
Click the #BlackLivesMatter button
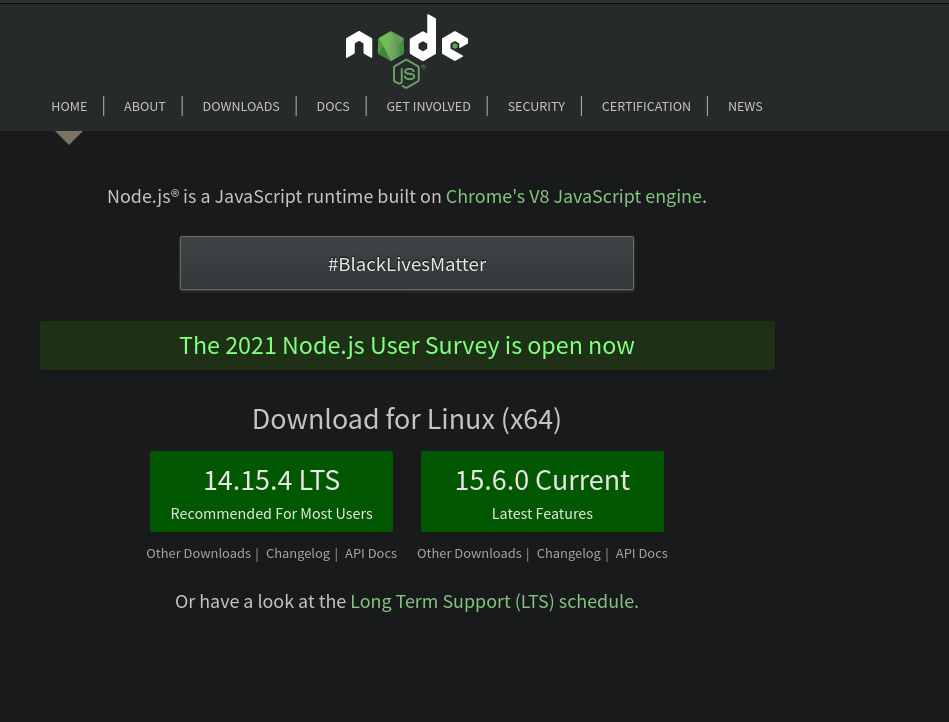point(407,263)
